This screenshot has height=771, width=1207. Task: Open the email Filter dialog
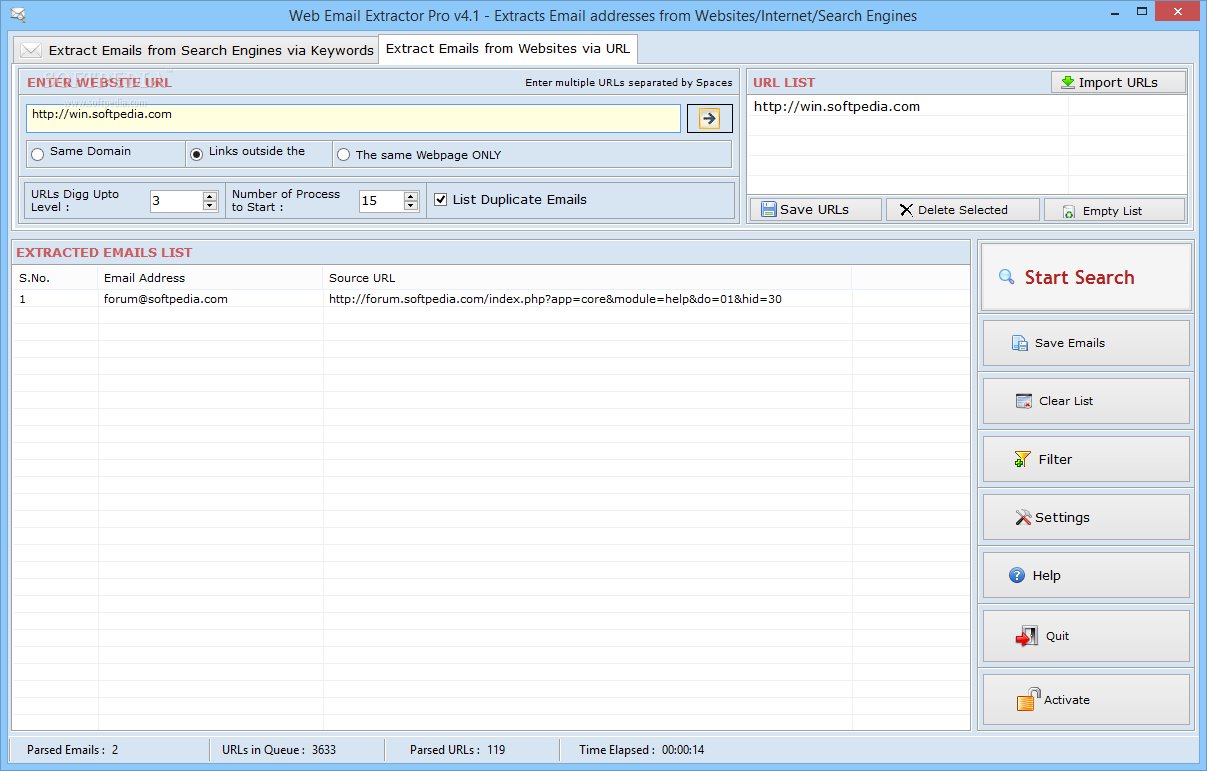1086,459
